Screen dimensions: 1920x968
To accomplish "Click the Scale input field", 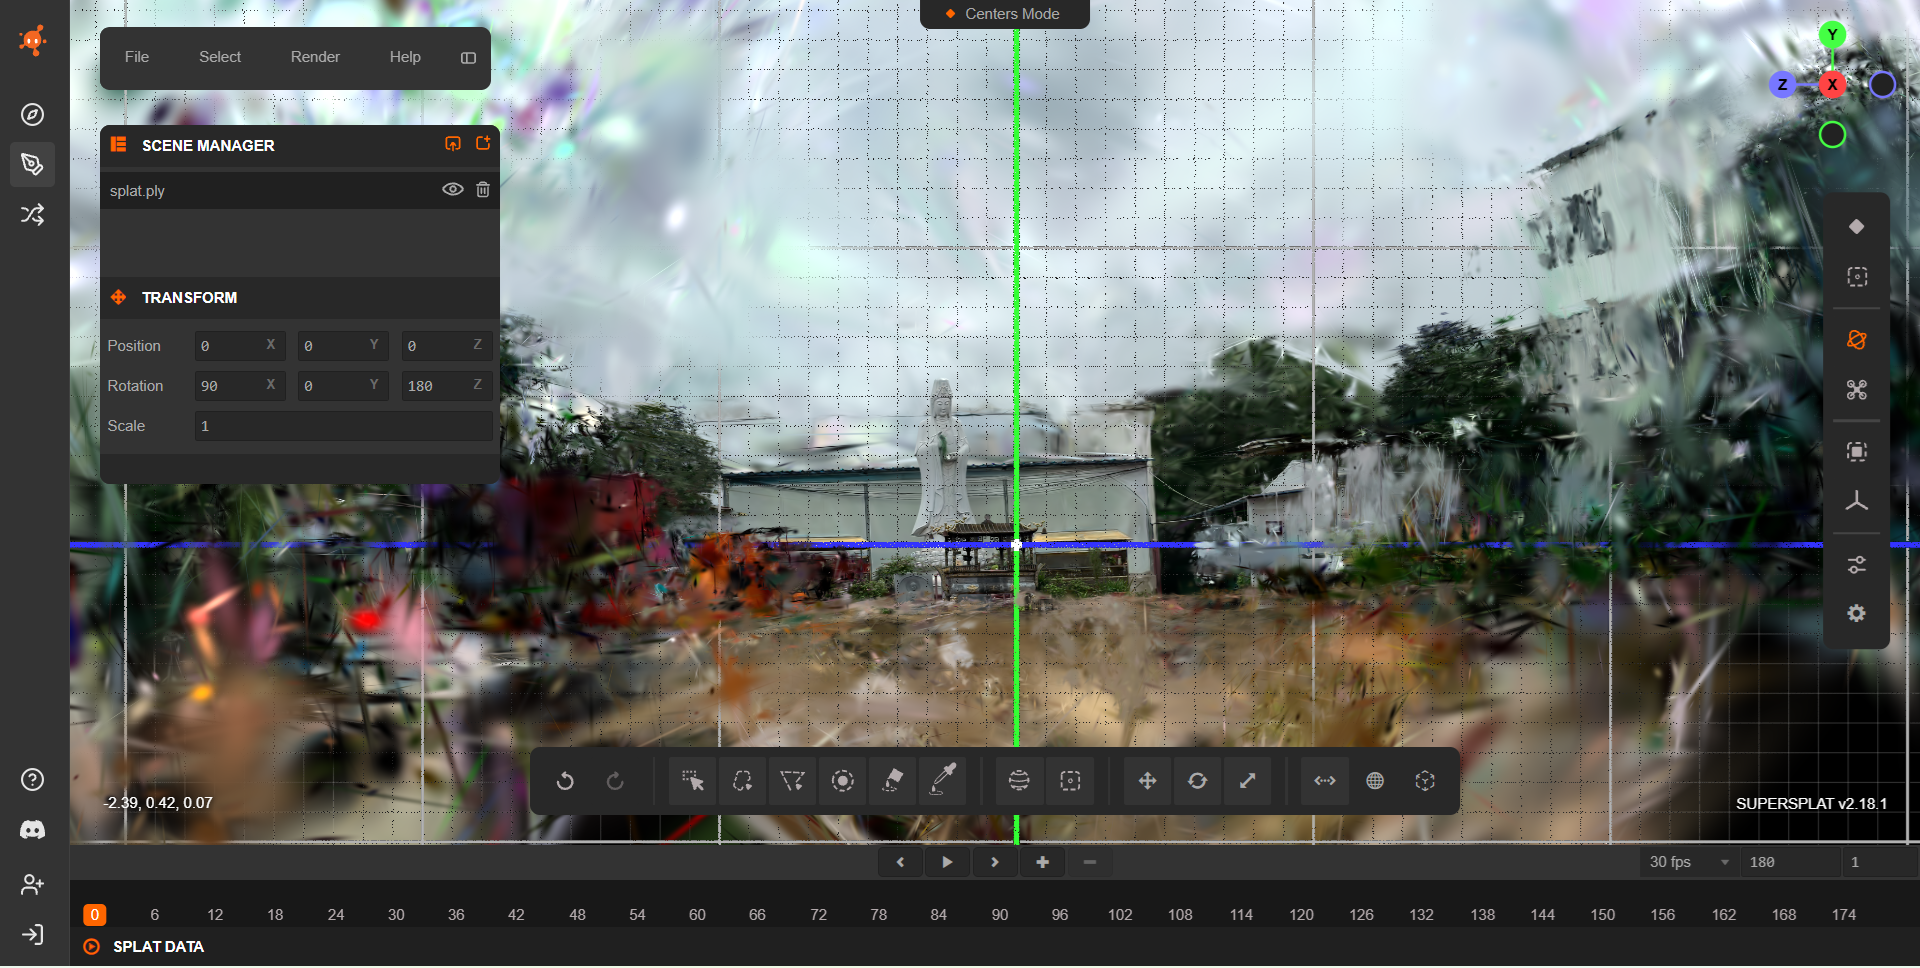I will [343, 426].
